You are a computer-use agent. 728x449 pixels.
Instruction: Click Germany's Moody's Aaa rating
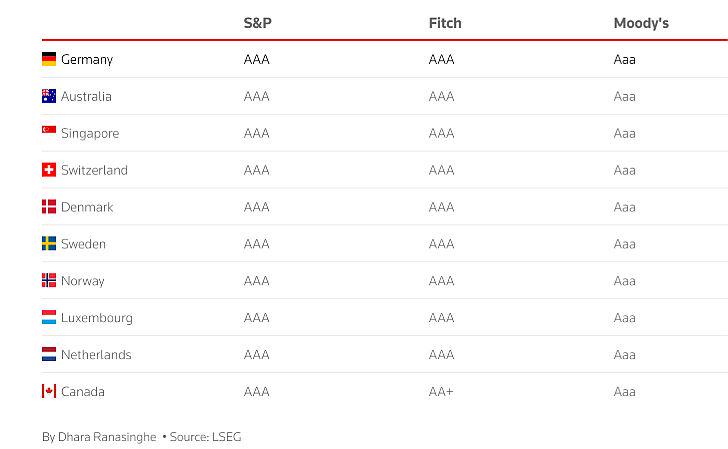tap(625, 60)
